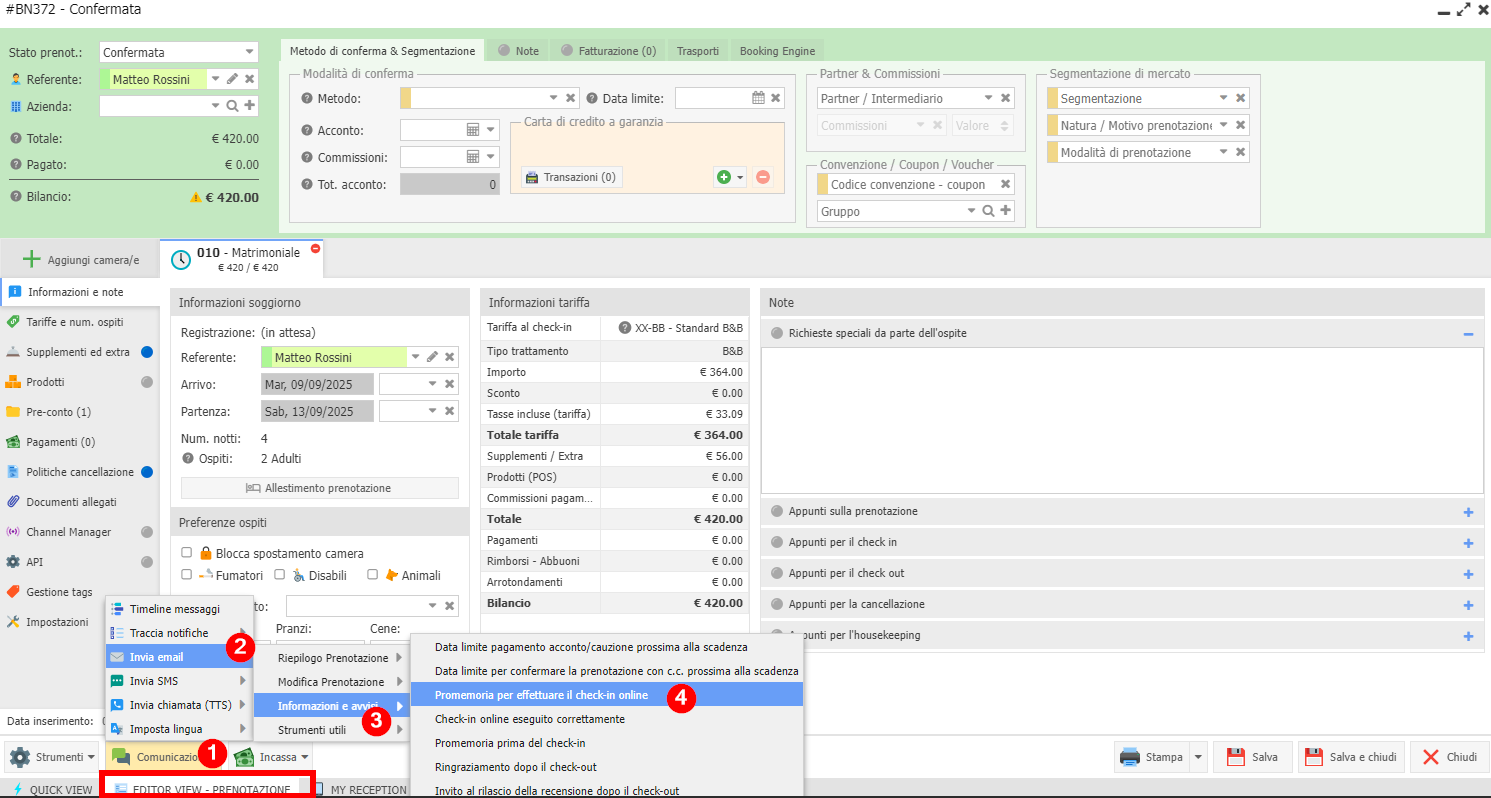Open Partner / Intermediario dropdown
This screenshot has height=798, width=1491.
pyautogui.click(x=988, y=98)
